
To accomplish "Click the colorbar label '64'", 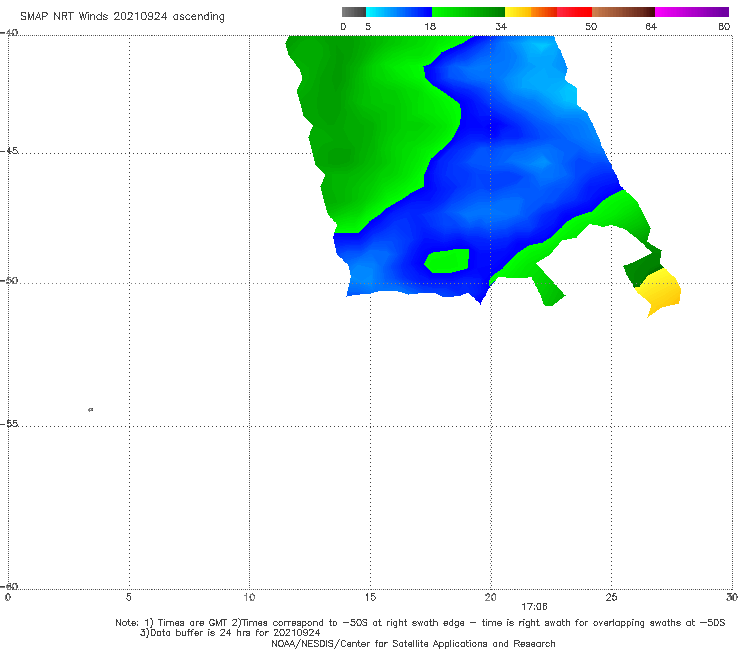I will tap(651, 26).
